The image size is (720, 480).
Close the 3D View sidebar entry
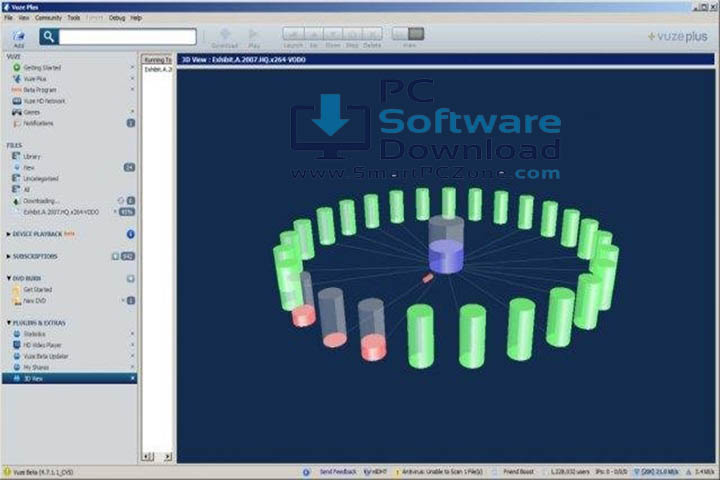[x=132, y=378]
